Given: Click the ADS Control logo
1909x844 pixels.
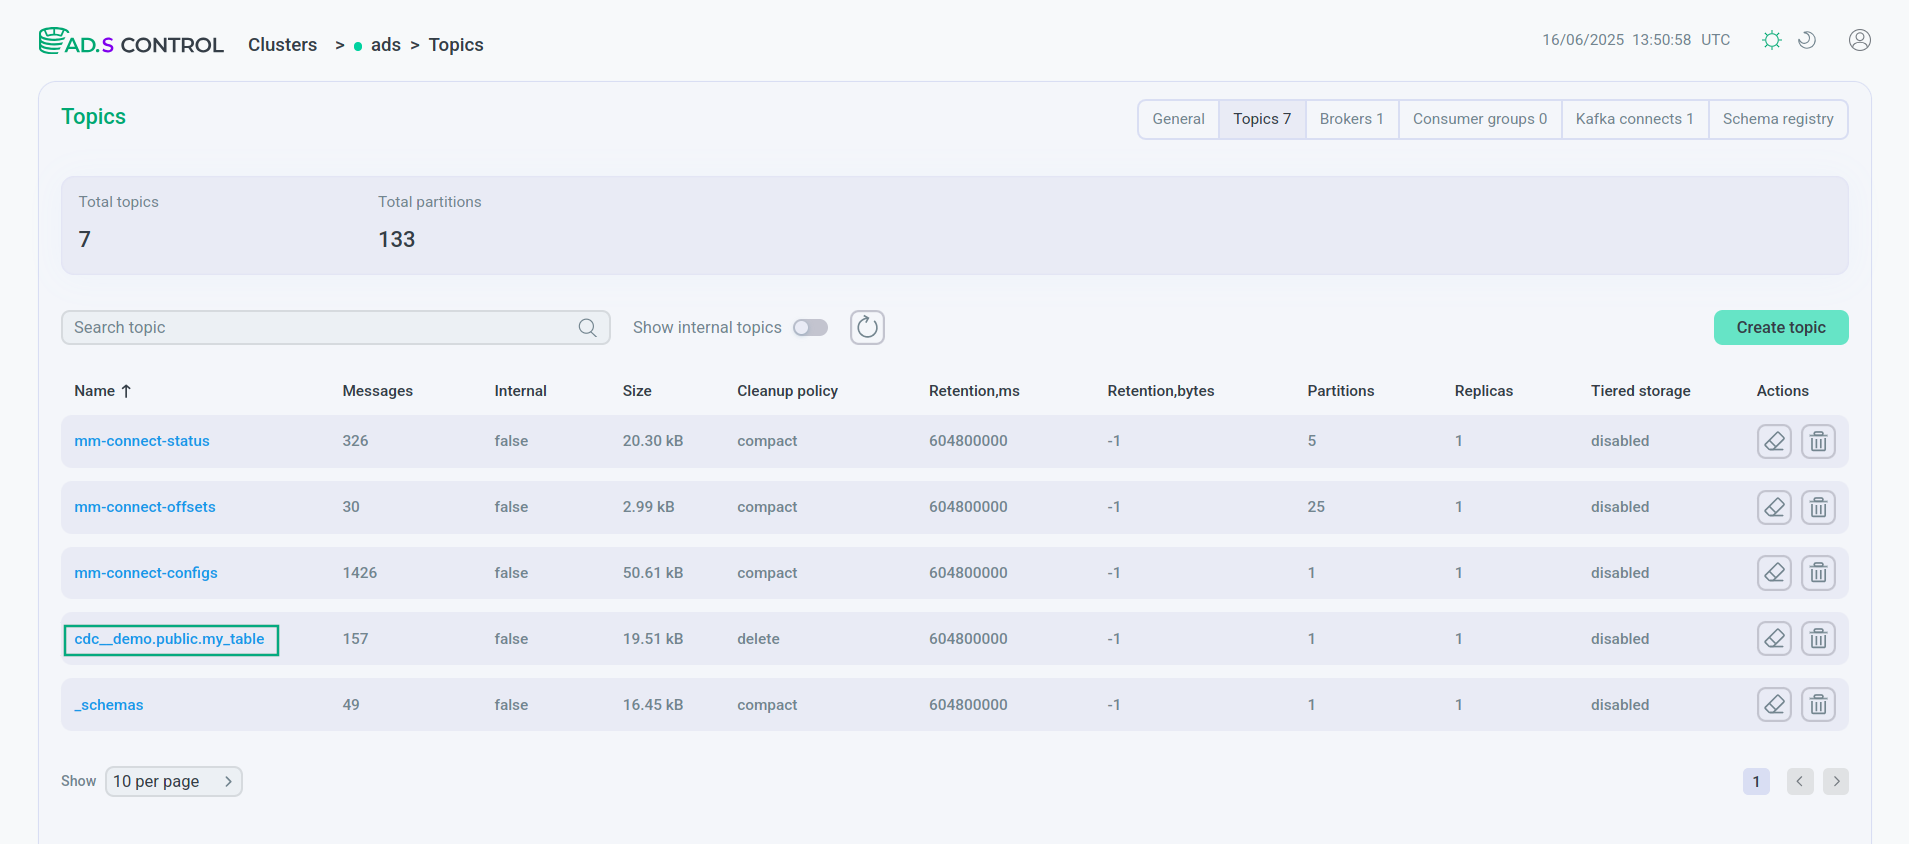Looking at the screenshot, I should 131,42.
